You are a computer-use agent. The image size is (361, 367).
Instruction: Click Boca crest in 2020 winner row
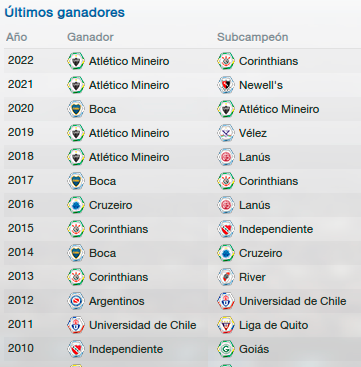pyautogui.click(x=76, y=109)
